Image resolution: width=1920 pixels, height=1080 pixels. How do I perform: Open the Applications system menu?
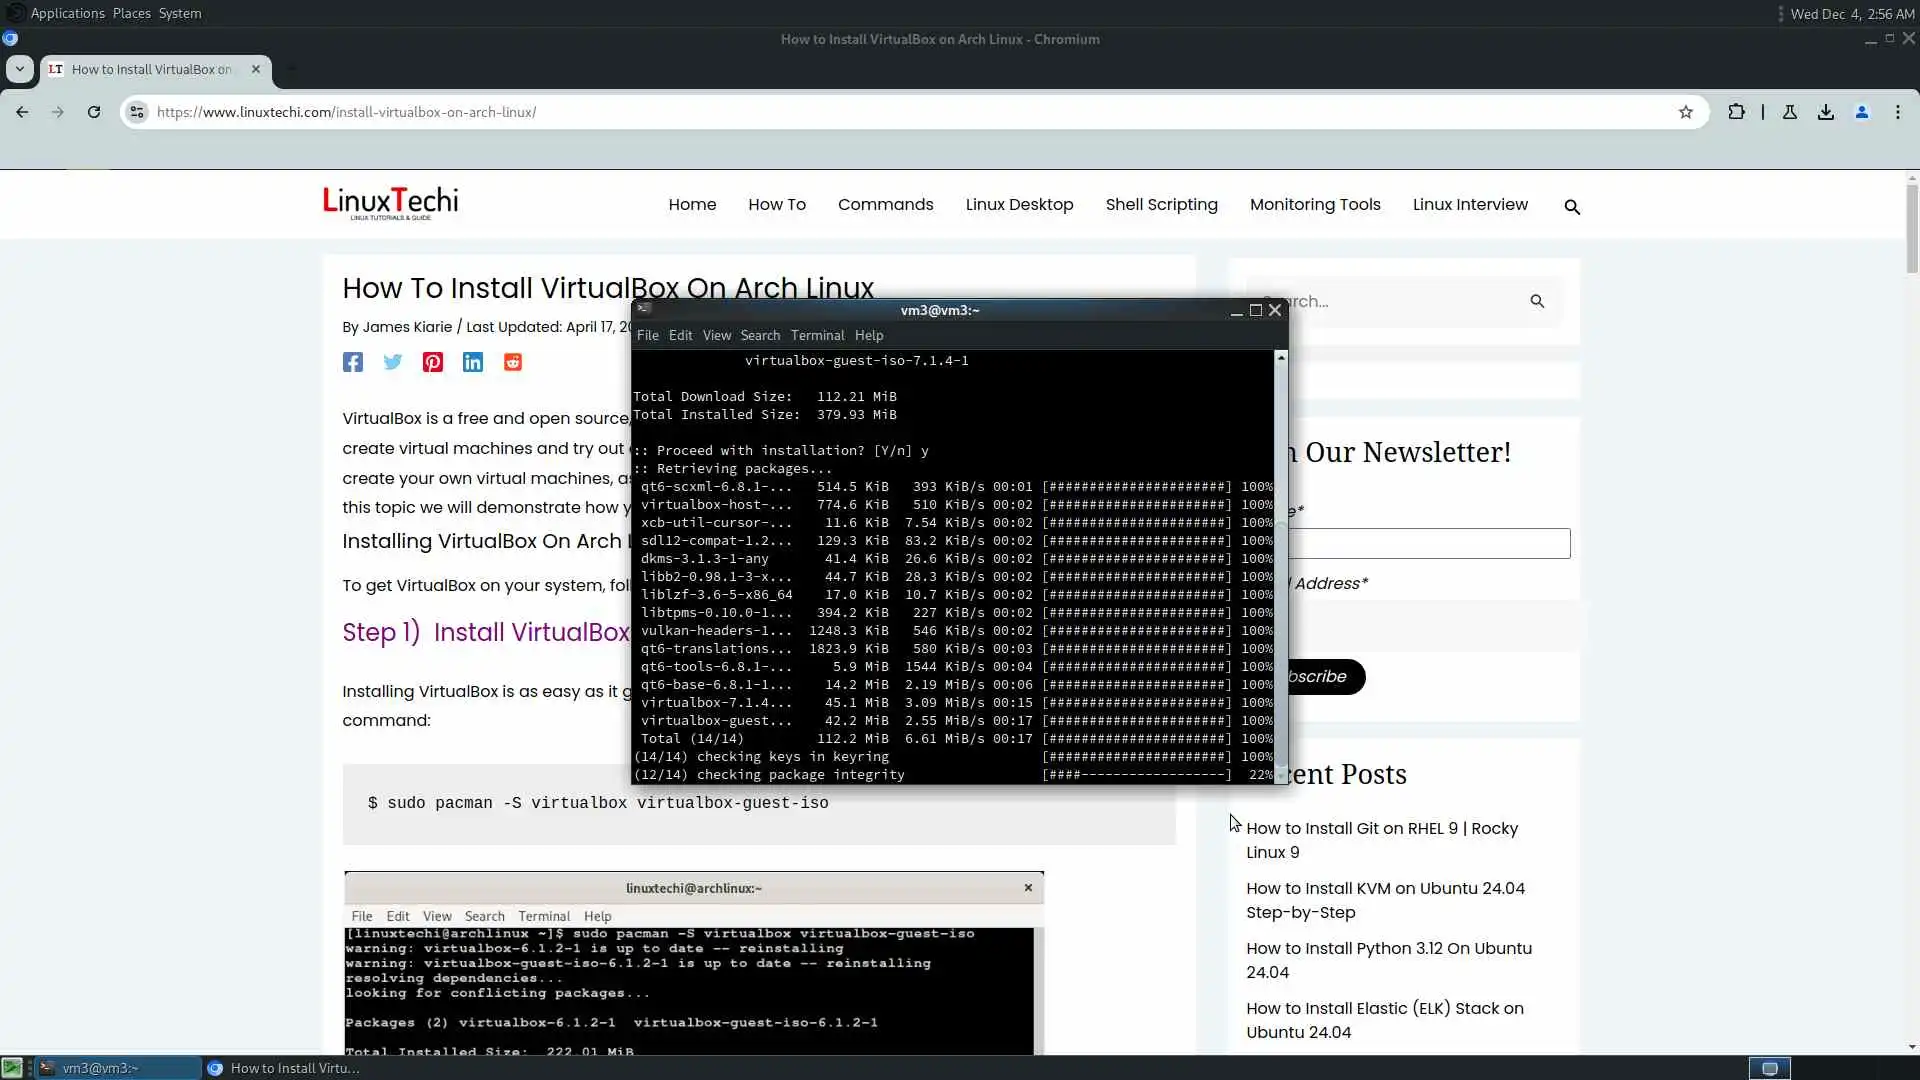67,13
